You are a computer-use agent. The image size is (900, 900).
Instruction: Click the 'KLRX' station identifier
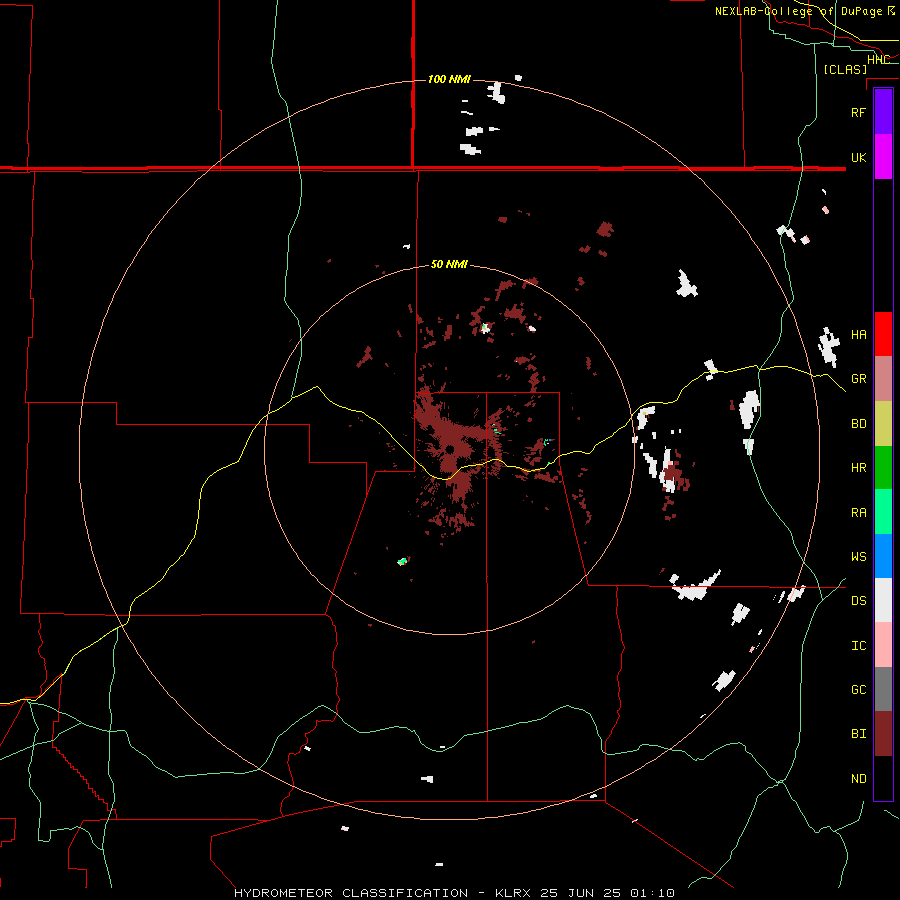pos(515,893)
